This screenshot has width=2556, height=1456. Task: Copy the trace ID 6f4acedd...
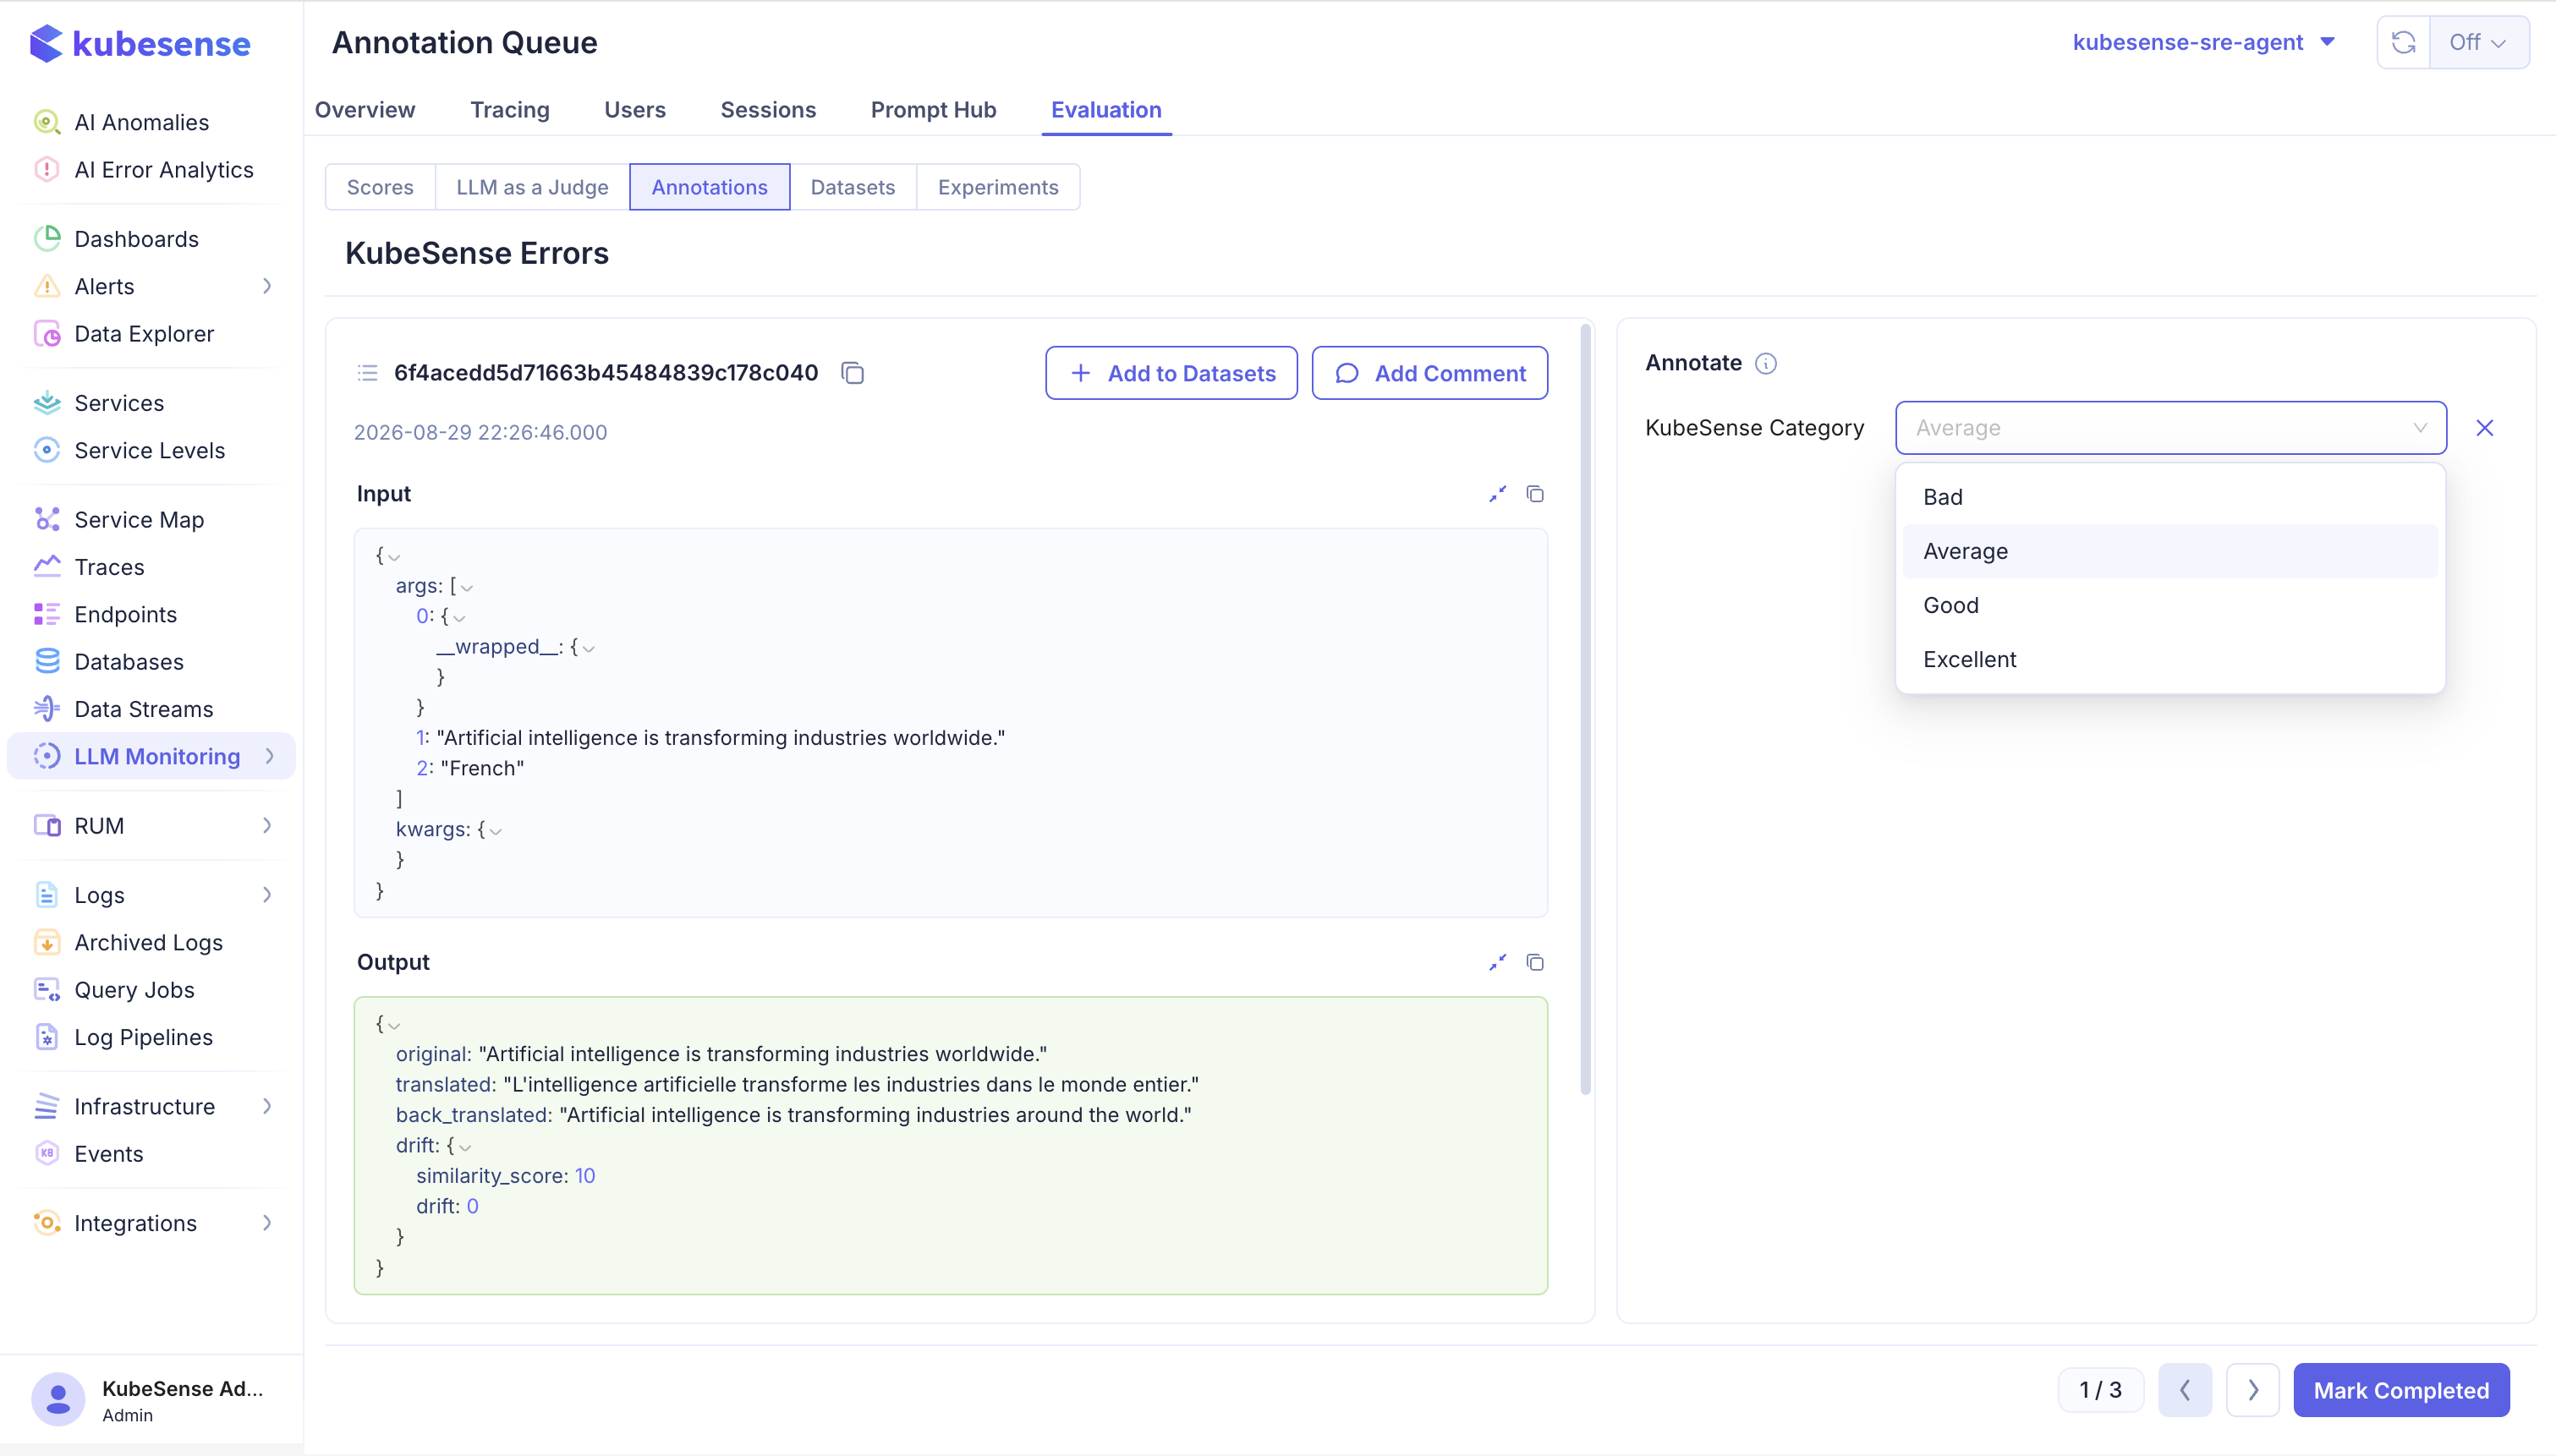[852, 373]
